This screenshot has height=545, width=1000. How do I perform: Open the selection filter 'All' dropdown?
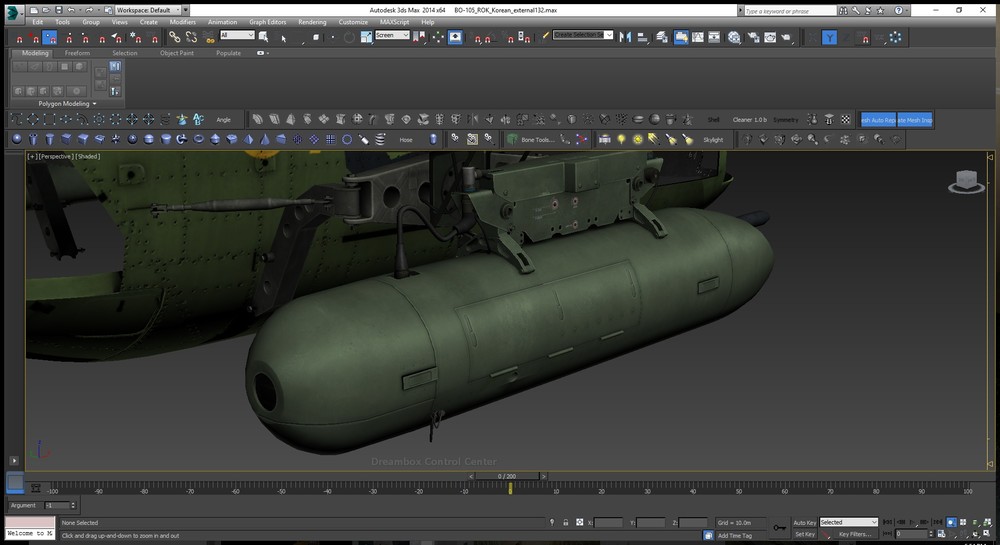(237, 36)
